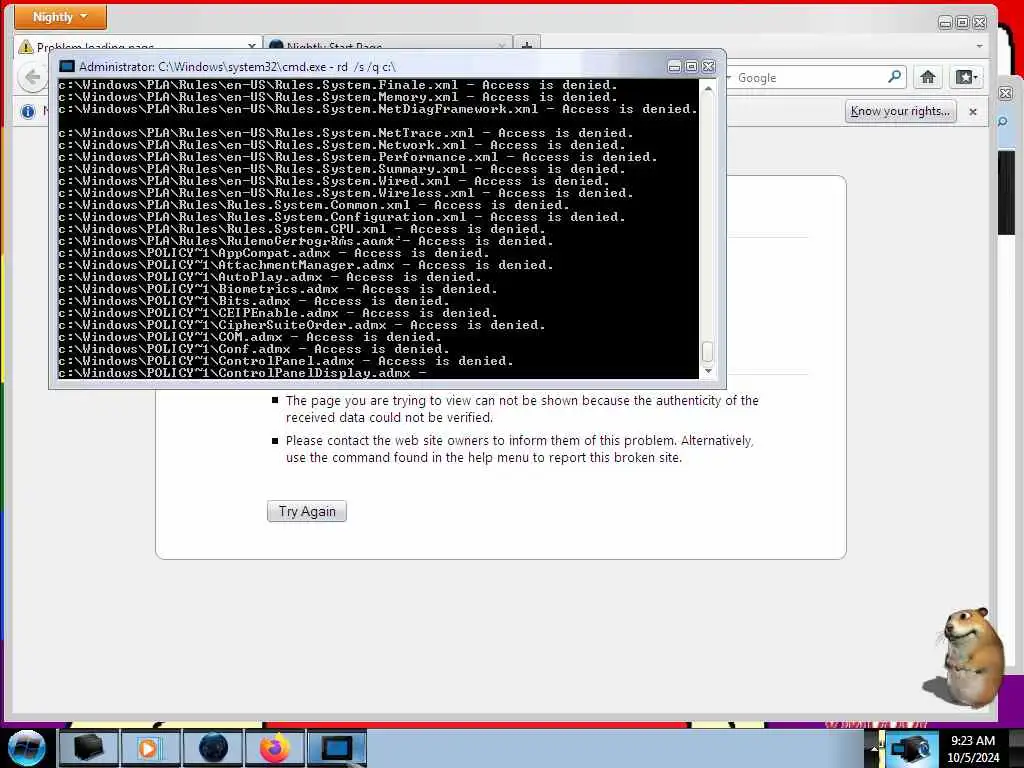Click the line with AppCompat.admx
Screen dimensions: 1024x768
click(x=274, y=253)
